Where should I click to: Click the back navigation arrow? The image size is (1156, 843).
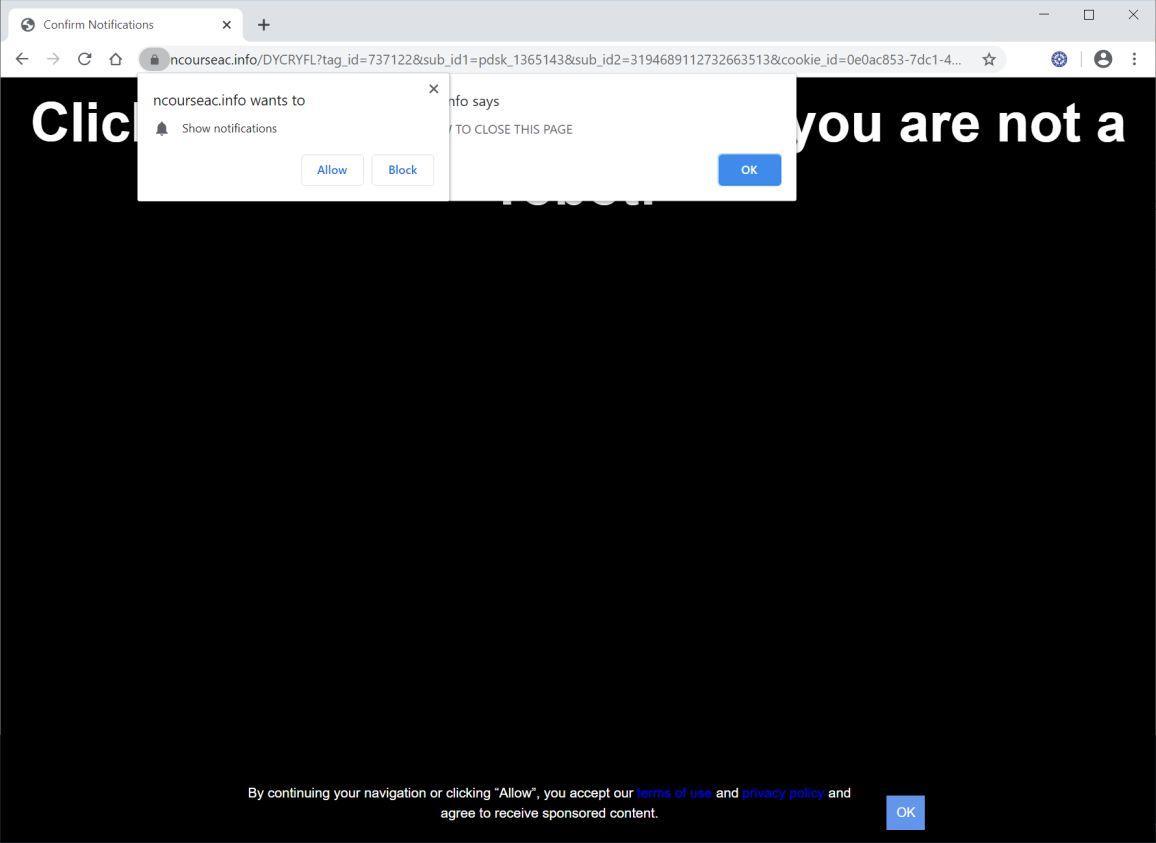point(22,59)
